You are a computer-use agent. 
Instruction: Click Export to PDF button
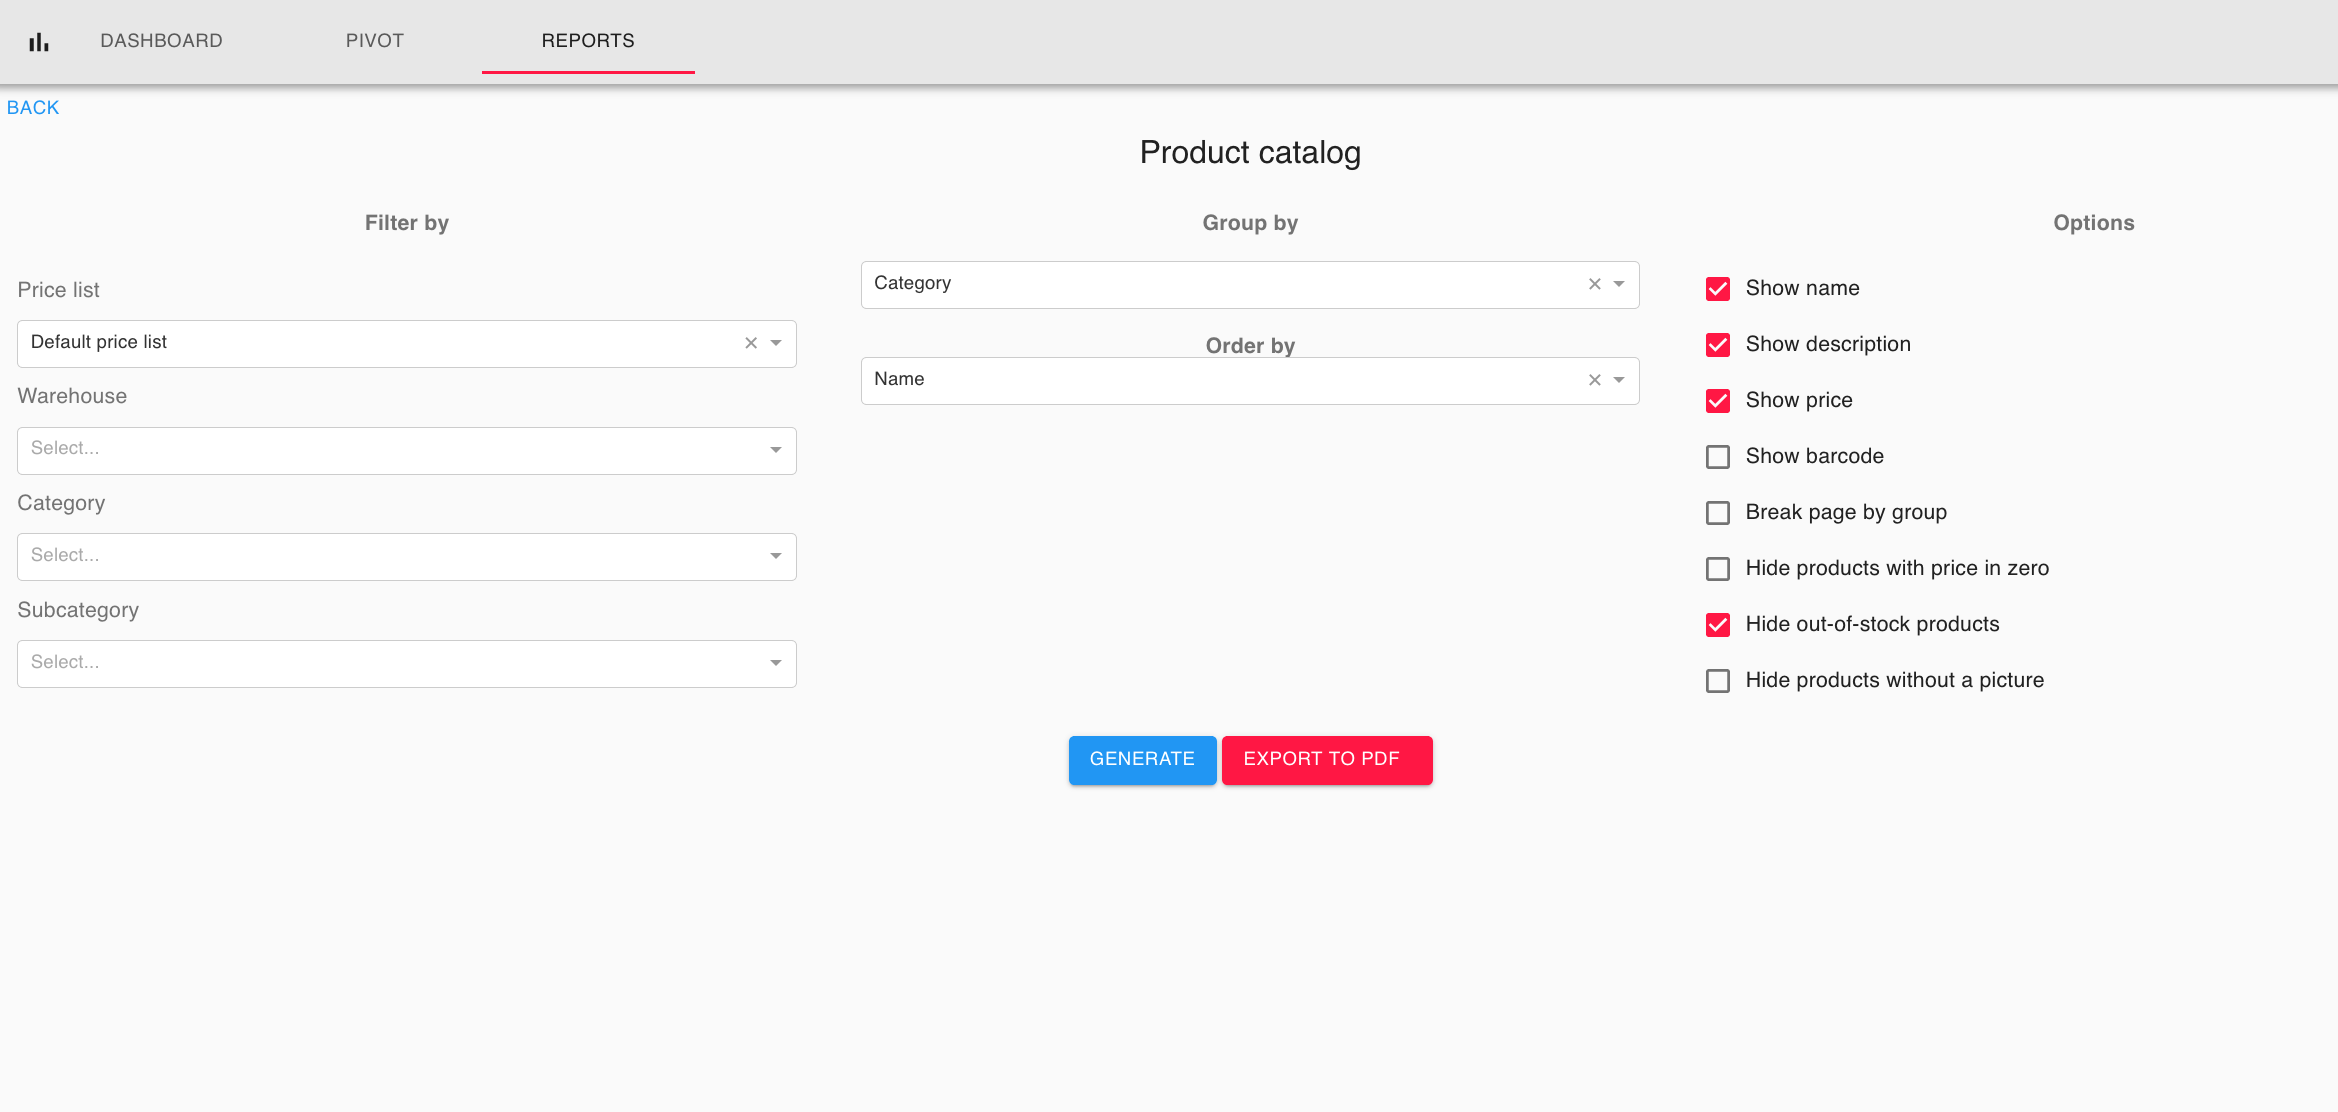1326,760
